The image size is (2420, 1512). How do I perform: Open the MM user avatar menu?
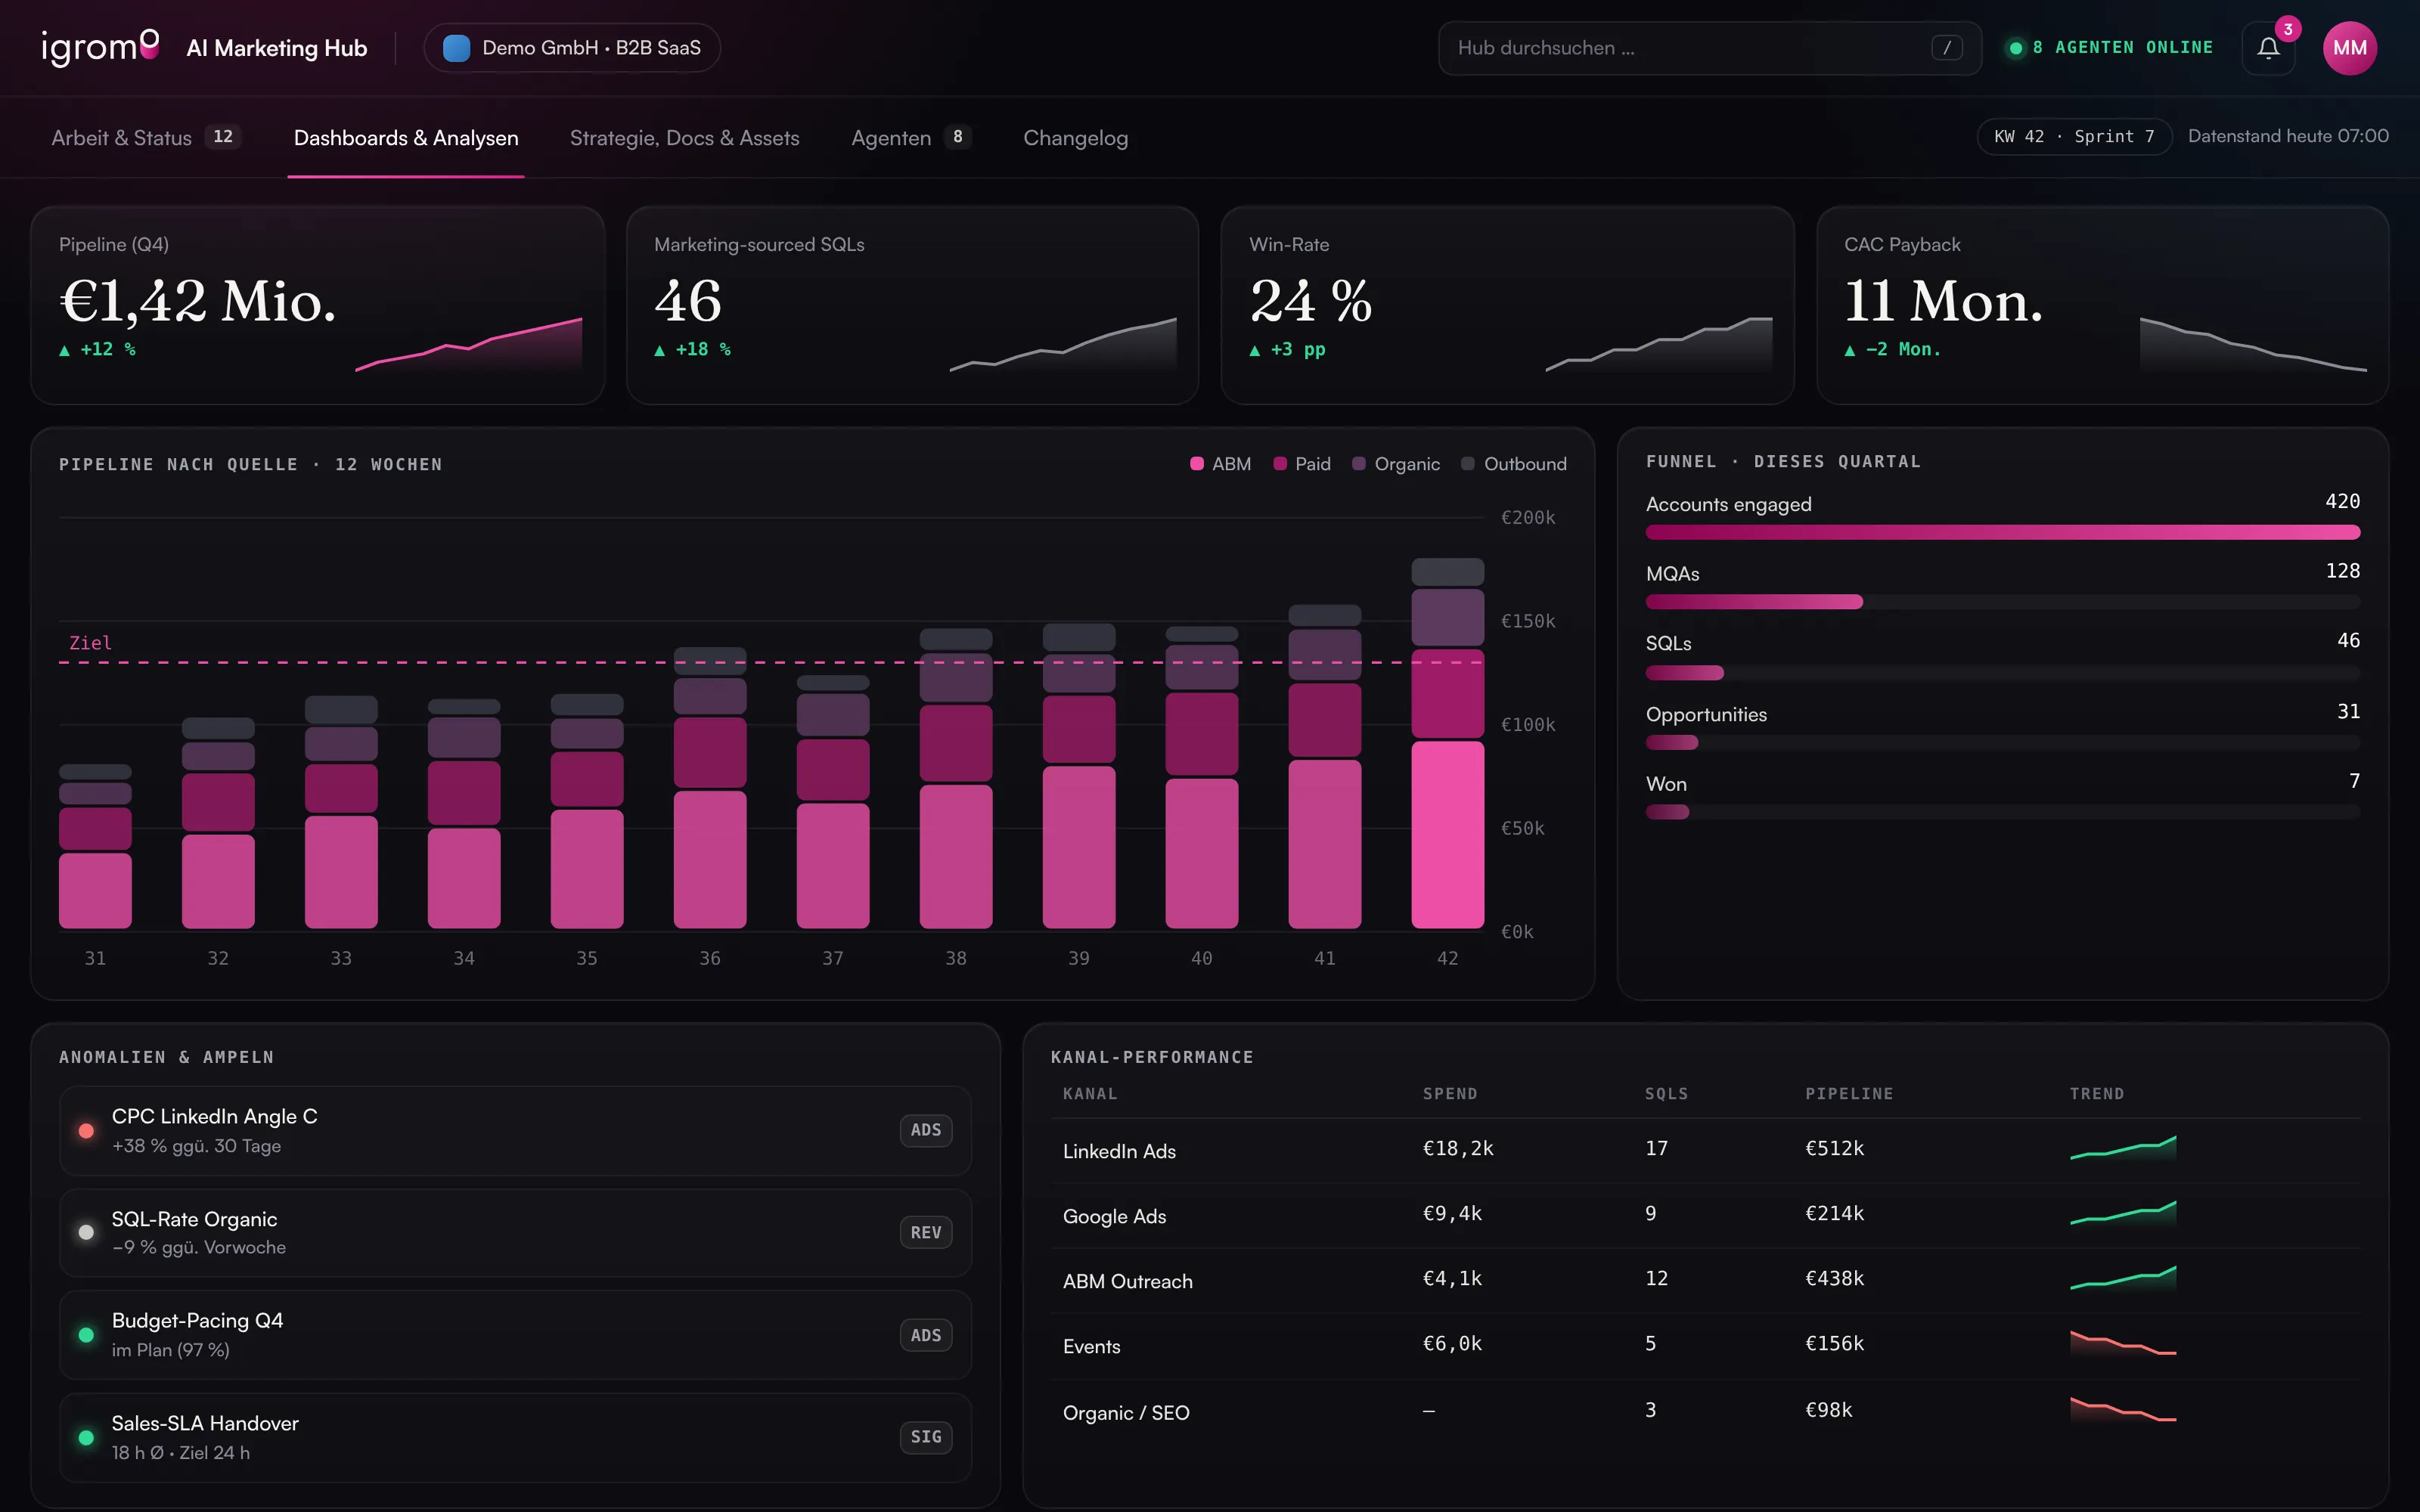[2349, 48]
